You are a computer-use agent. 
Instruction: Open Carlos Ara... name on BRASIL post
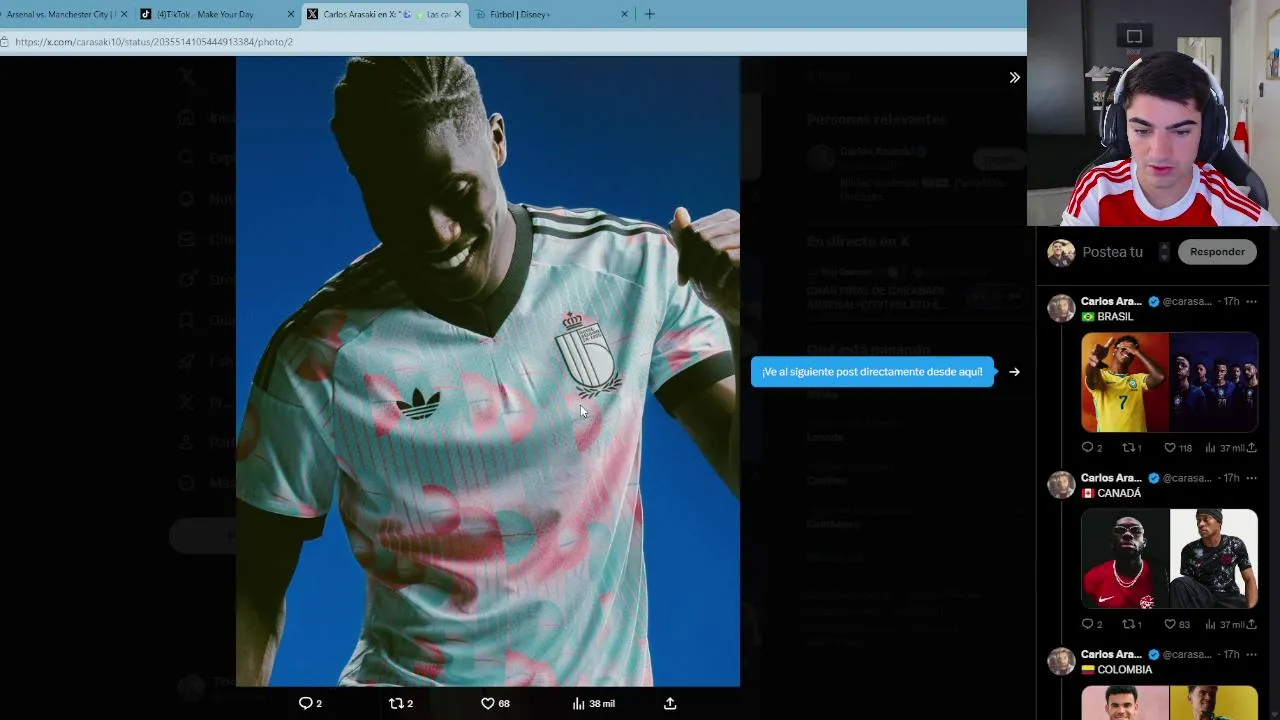pos(1111,301)
